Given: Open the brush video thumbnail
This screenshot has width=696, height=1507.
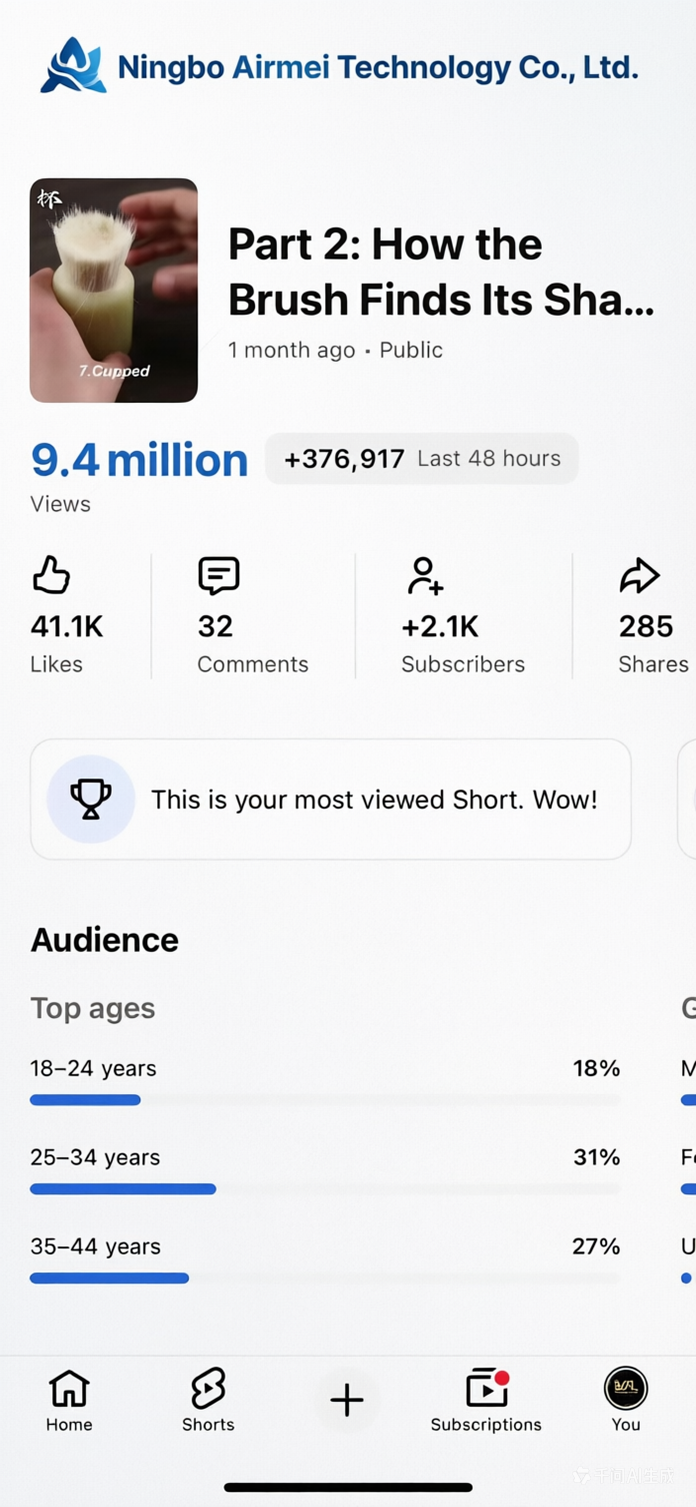Looking at the screenshot, I should tap(114, 290).
